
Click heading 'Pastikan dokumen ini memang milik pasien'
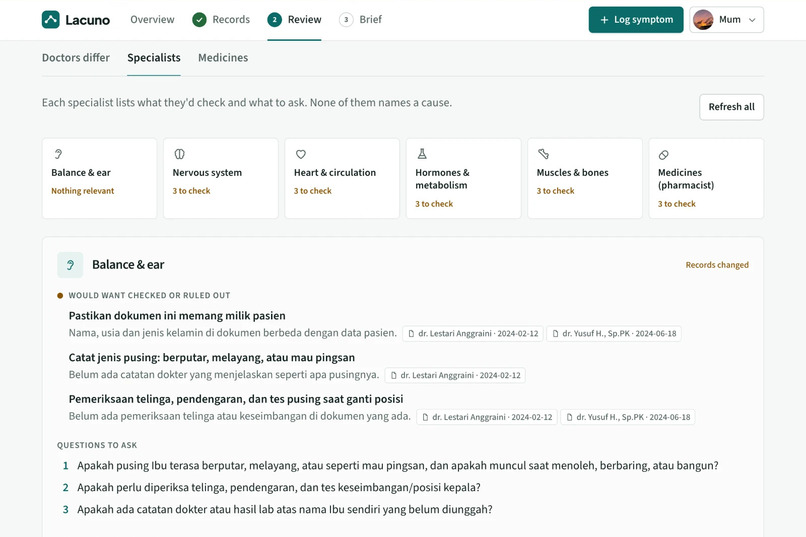(177, 316)
